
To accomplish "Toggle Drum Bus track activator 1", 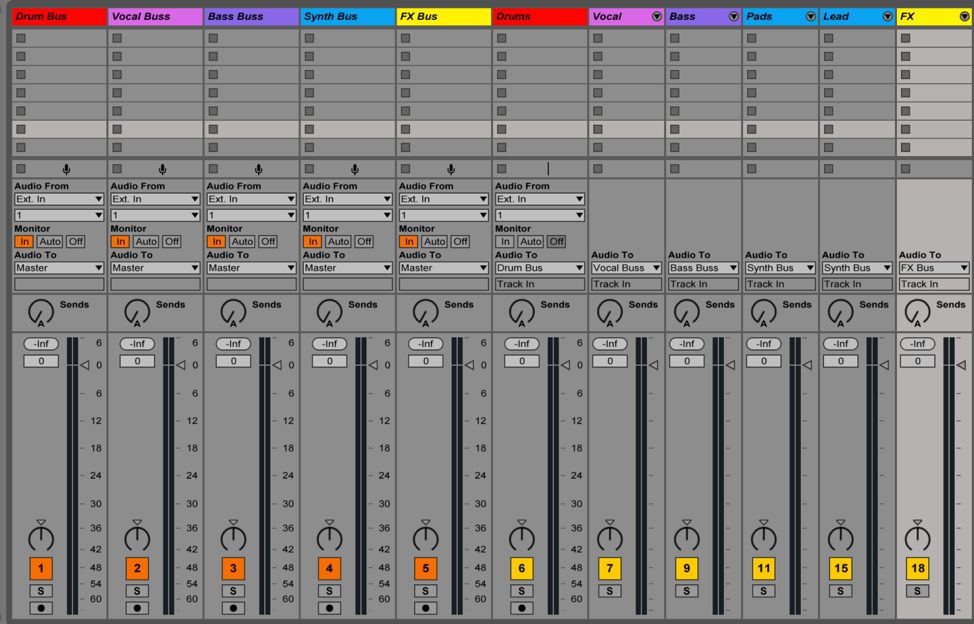I will coord(41,568).
